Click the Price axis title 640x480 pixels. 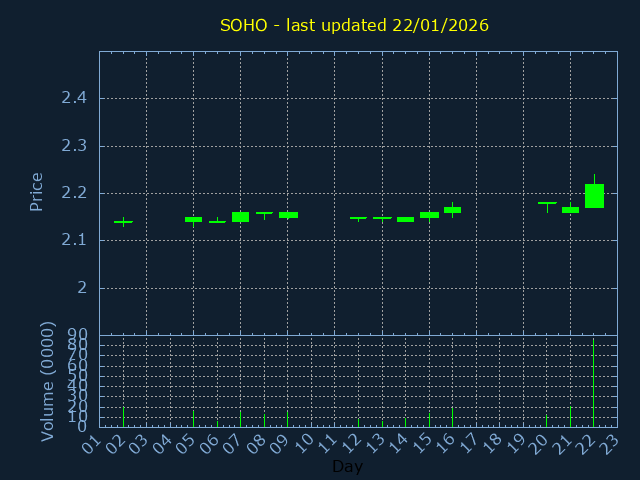pyautogui.click(x=37, y=191)
